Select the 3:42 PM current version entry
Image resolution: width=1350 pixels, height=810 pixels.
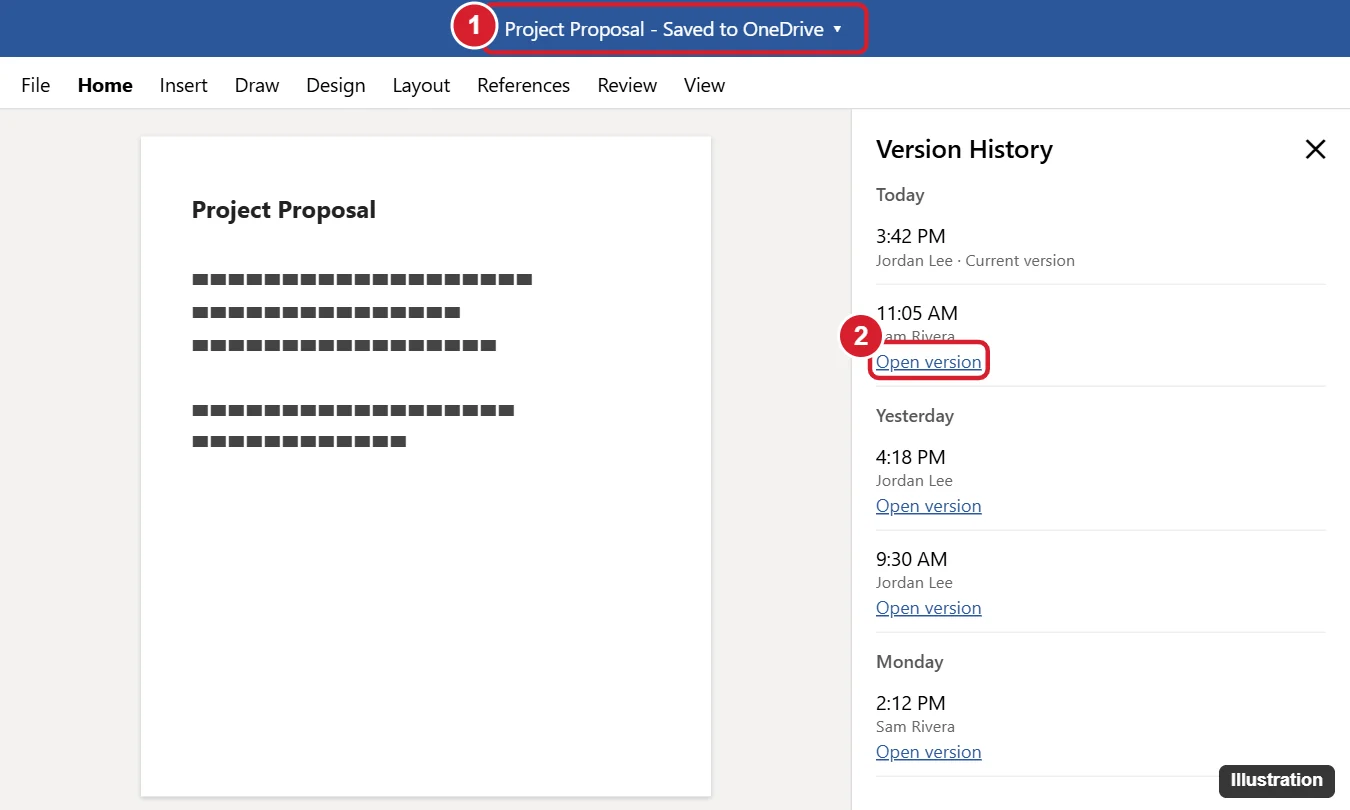tap(1101, 247)
